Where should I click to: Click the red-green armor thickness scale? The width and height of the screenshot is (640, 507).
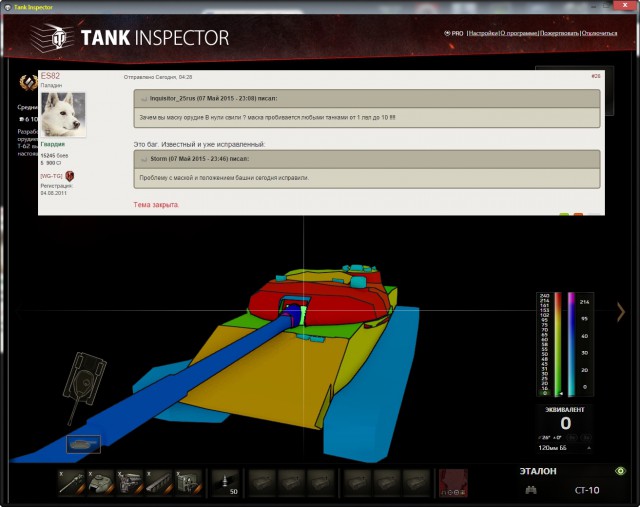(x=558, y=344)
